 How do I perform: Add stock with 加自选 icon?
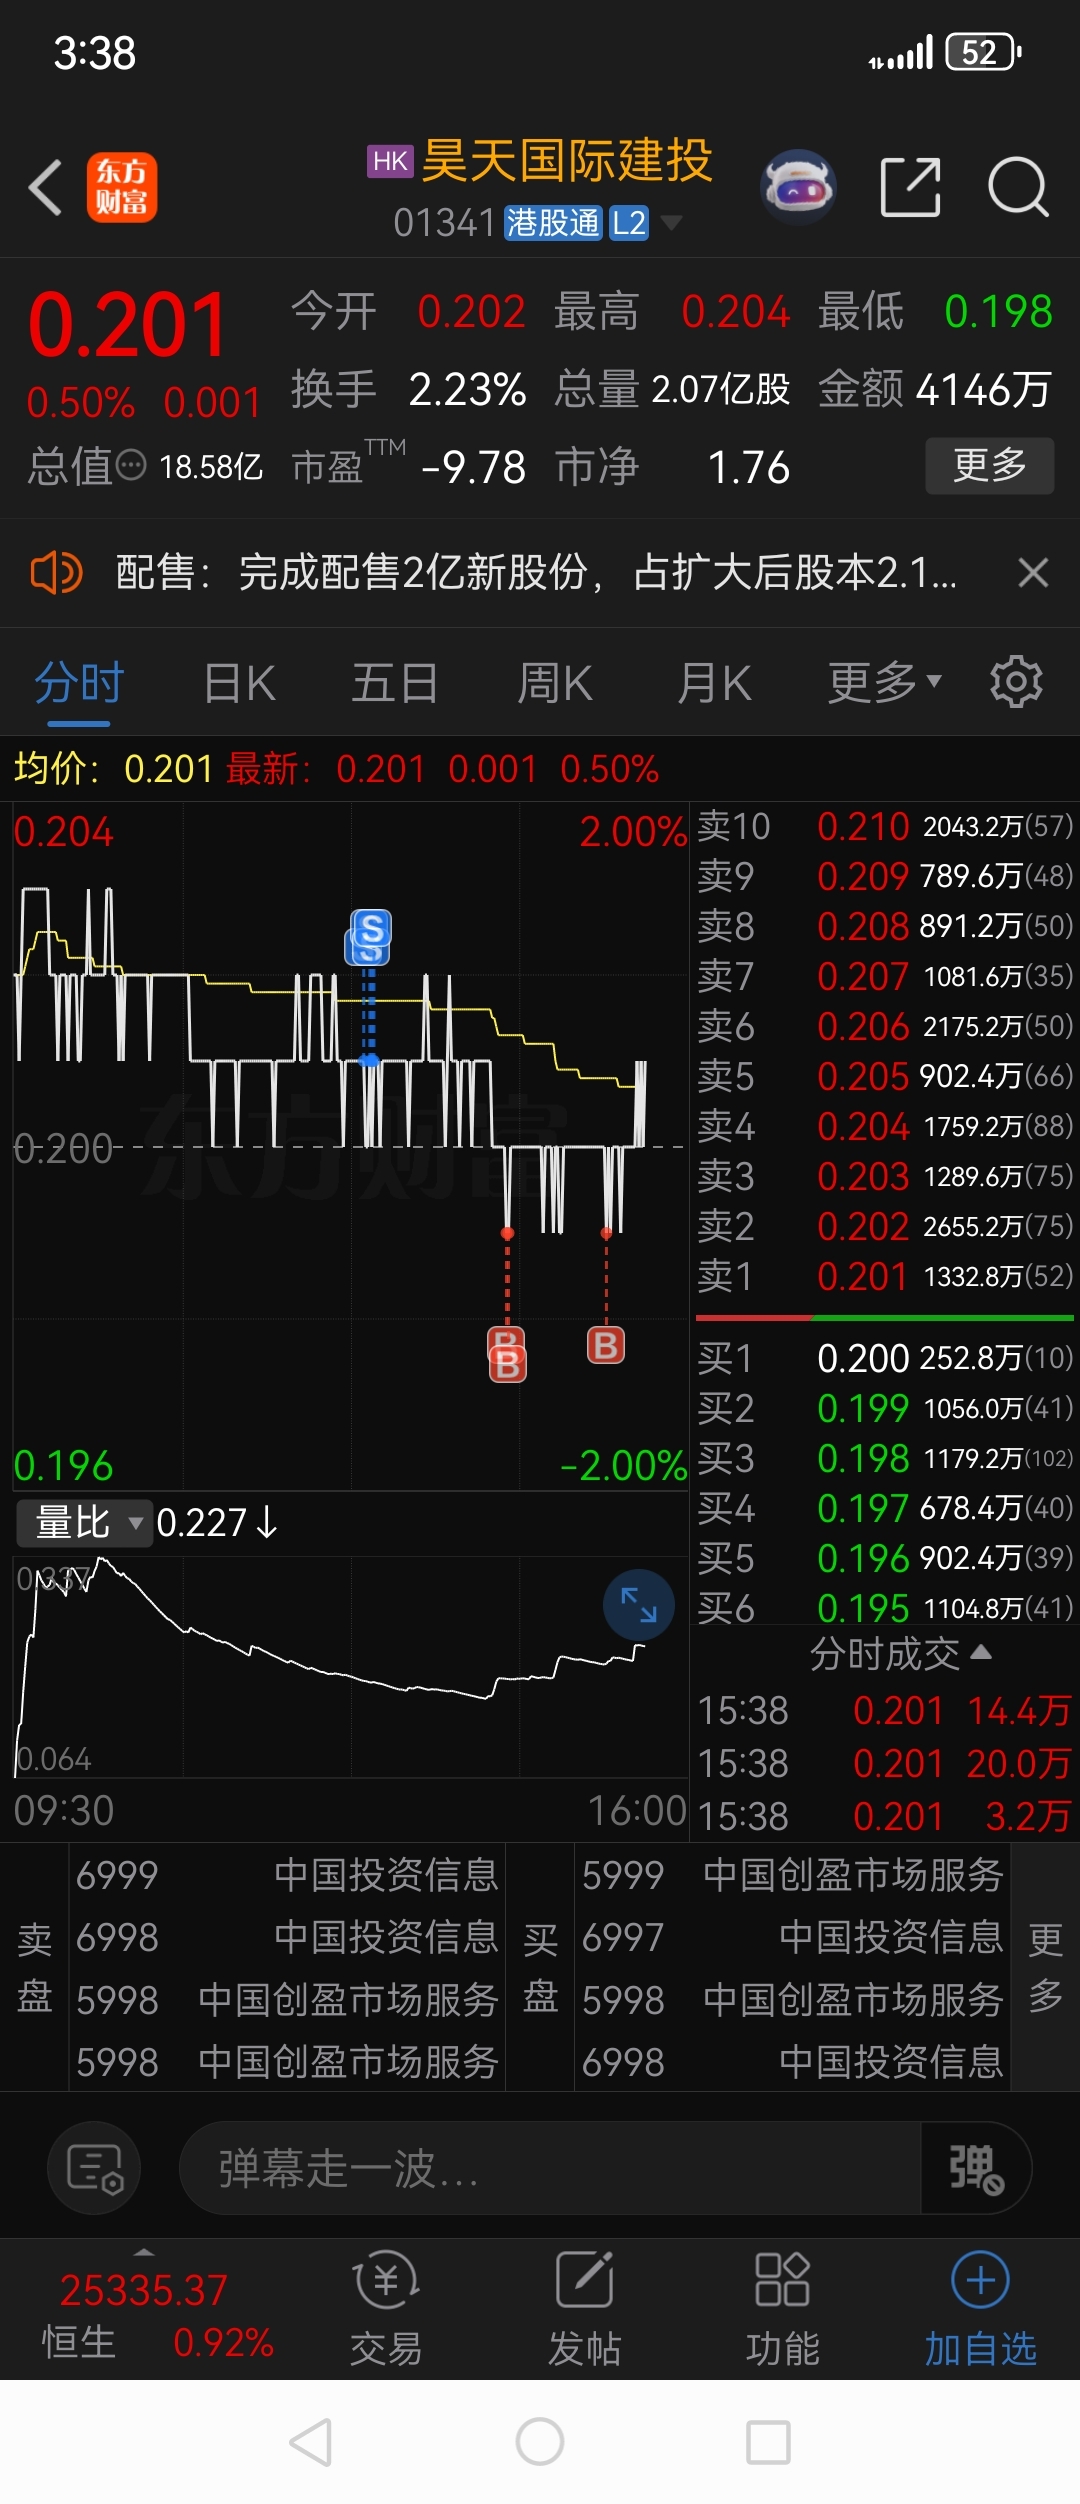(980, 2307)
